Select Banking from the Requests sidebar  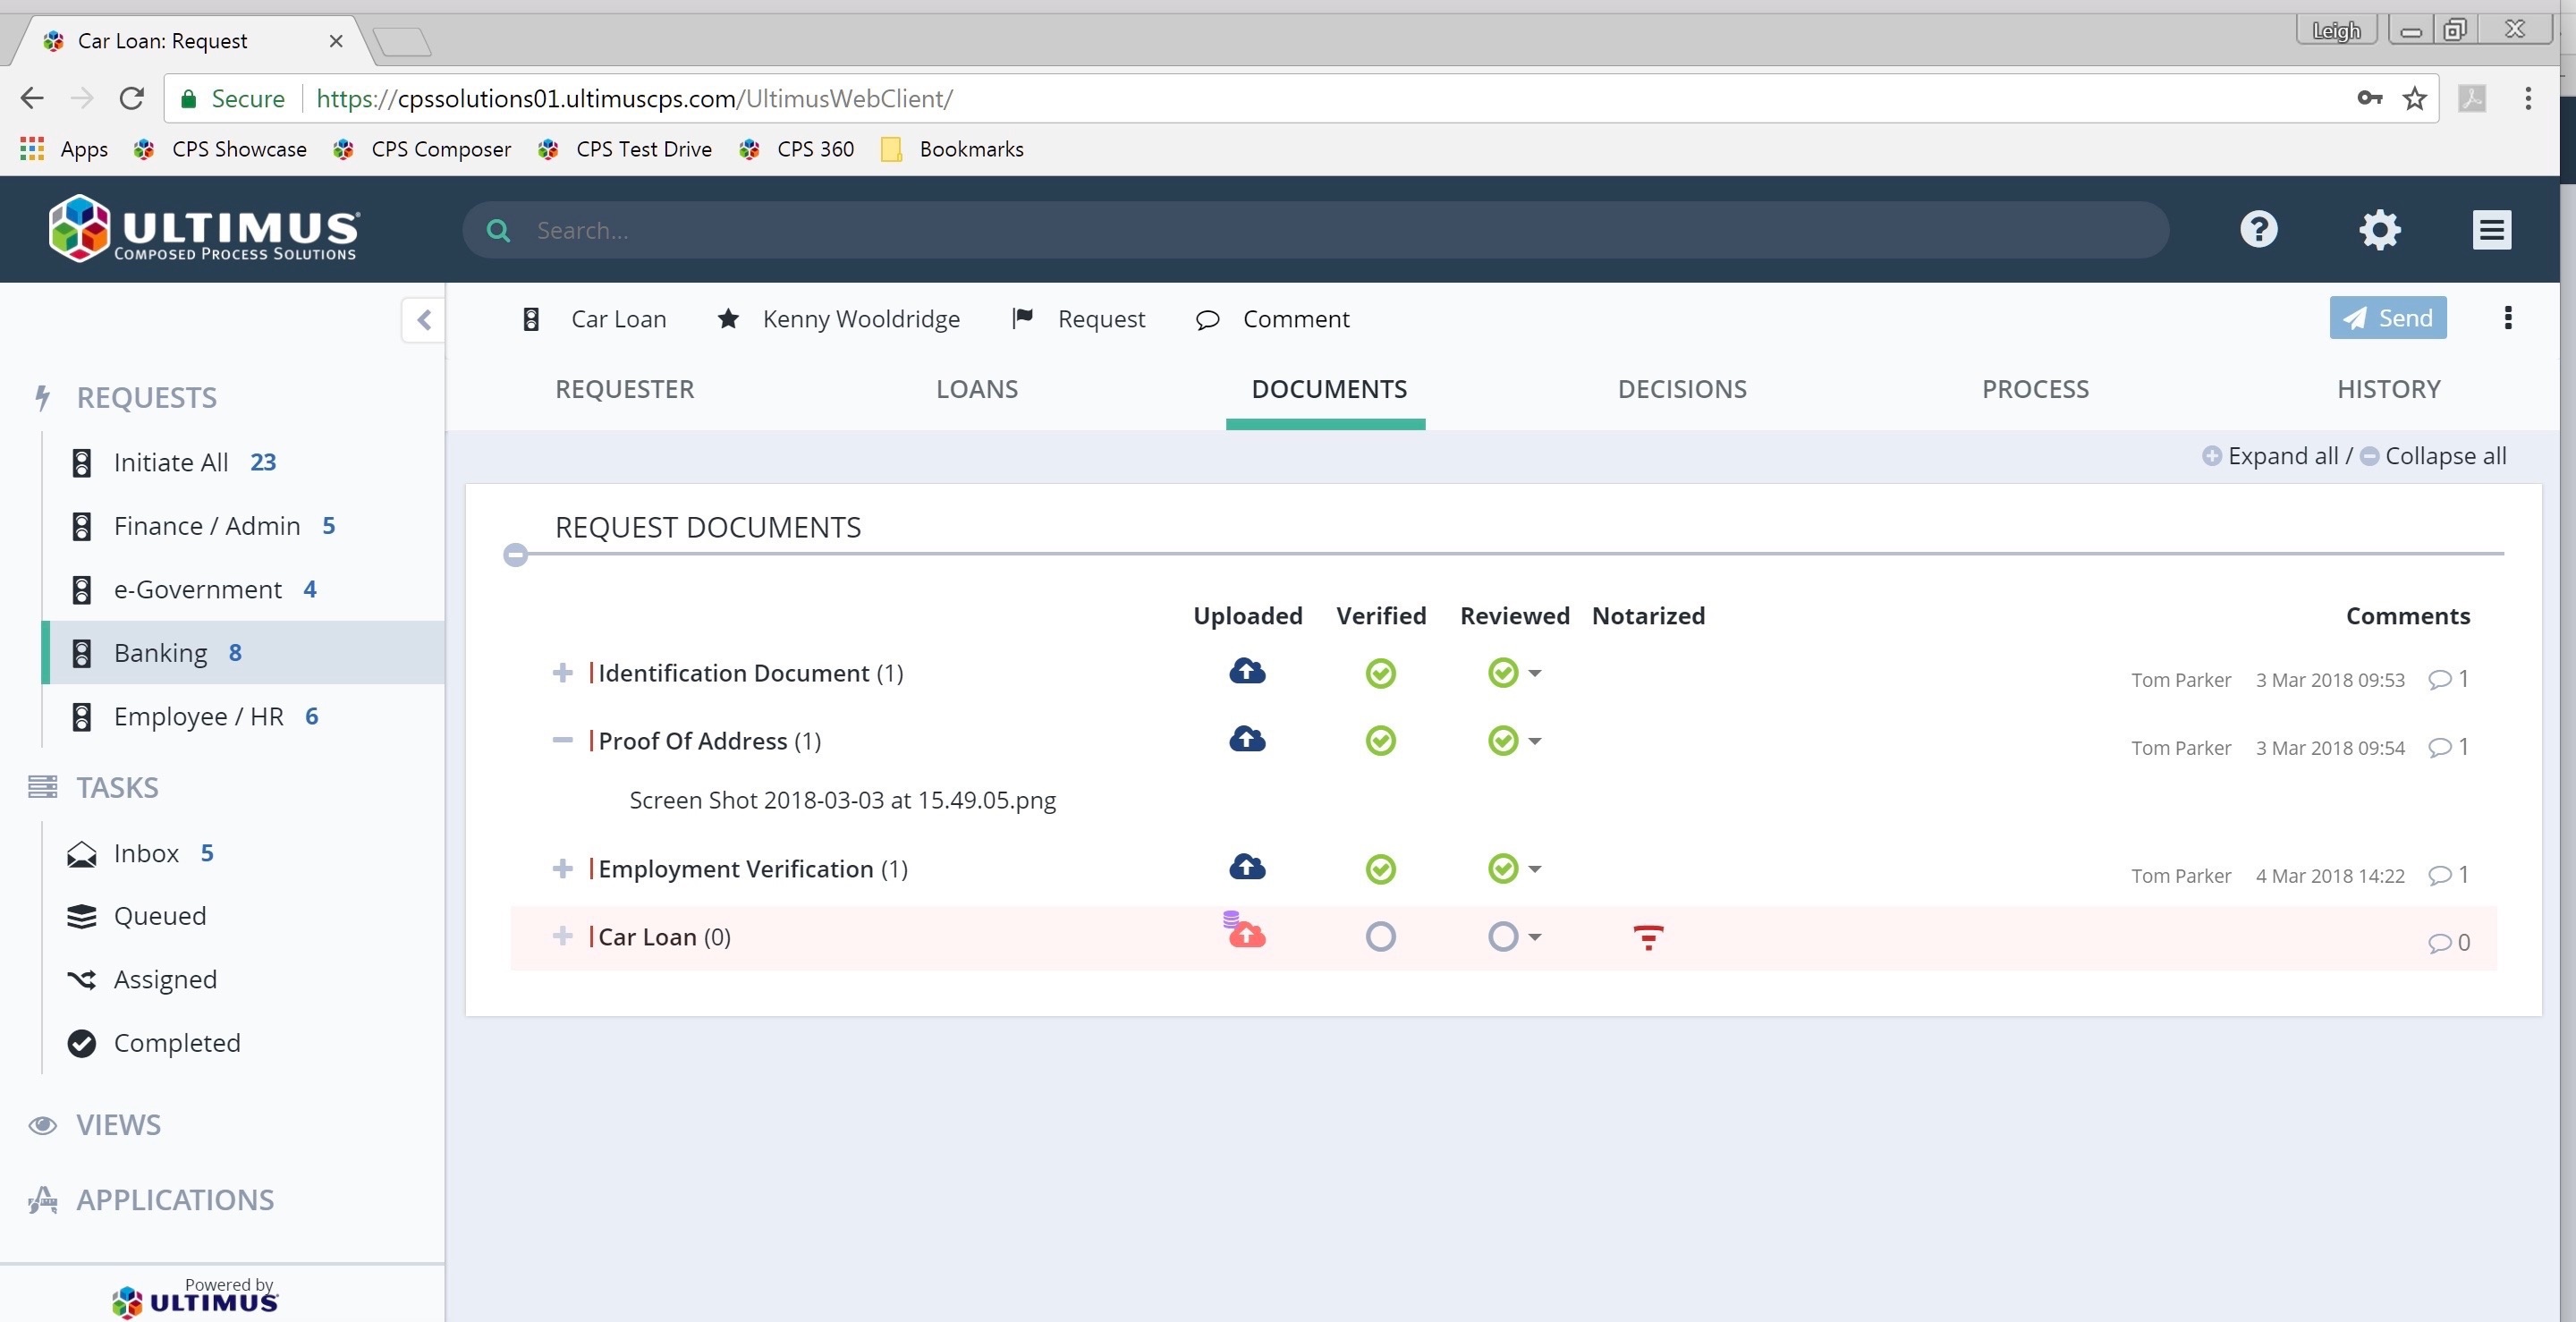coord(160,652)
